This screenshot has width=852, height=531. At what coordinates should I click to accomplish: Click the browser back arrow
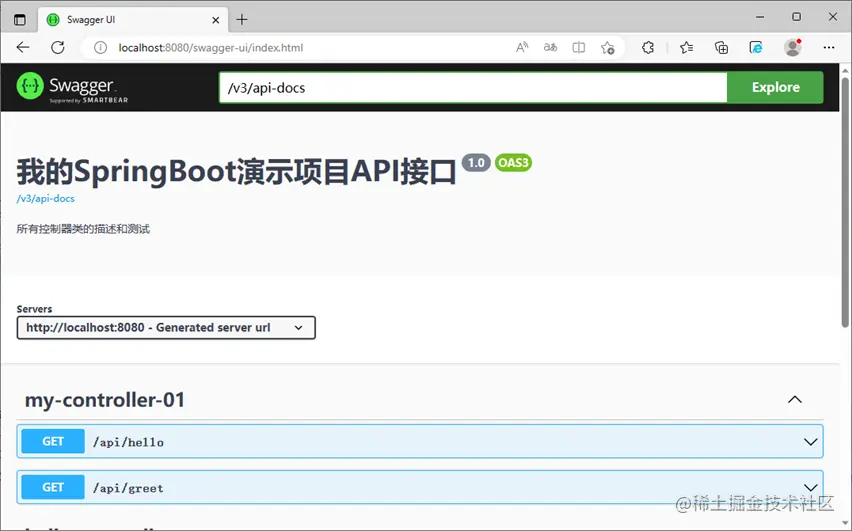23,47
